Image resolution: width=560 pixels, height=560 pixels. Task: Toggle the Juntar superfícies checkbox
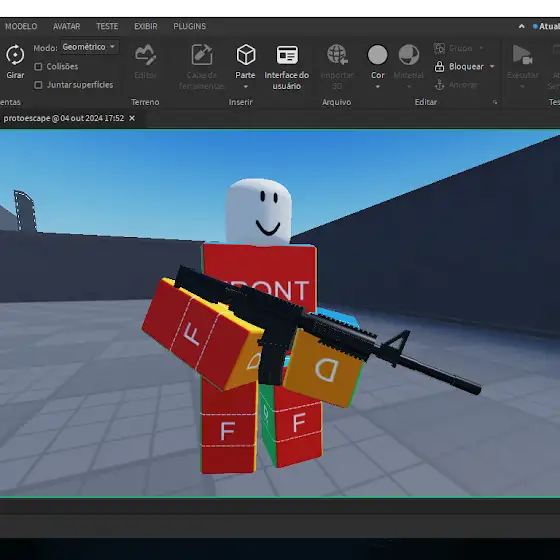pyautogui.click(x=38, y=85)
